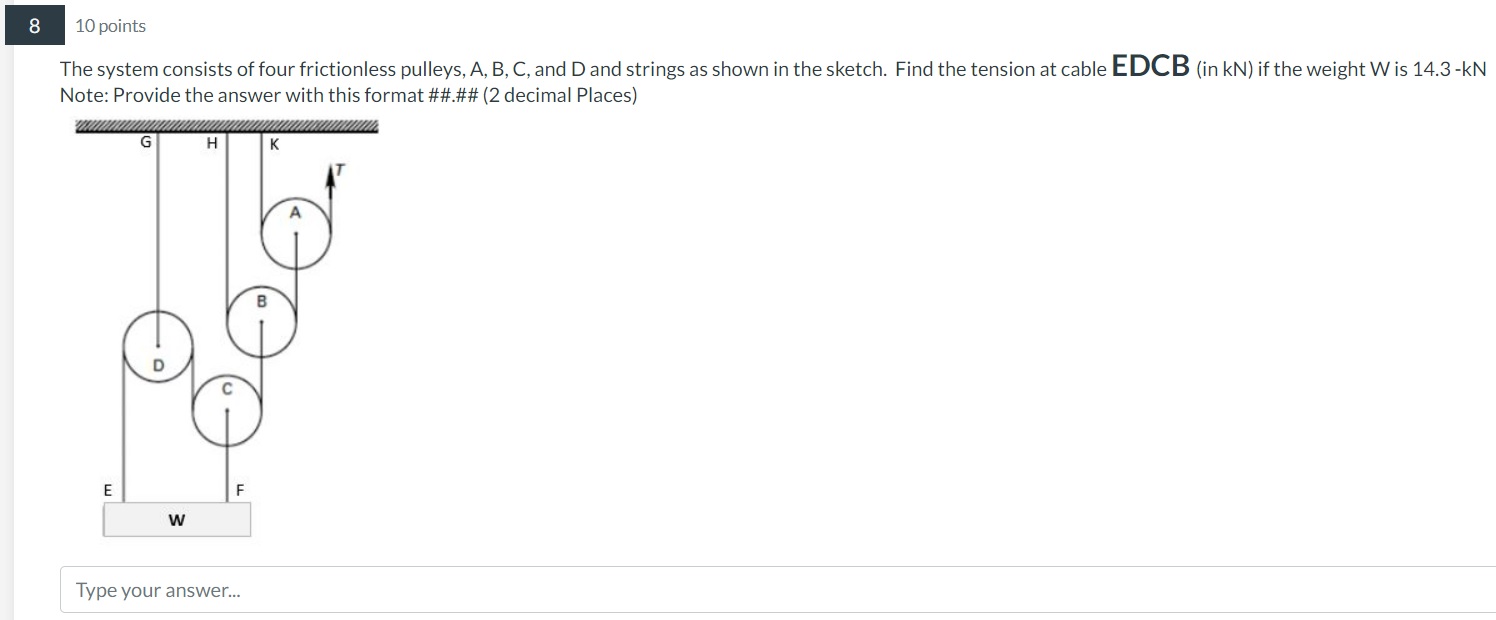Click the label H in the sketch

212,143
